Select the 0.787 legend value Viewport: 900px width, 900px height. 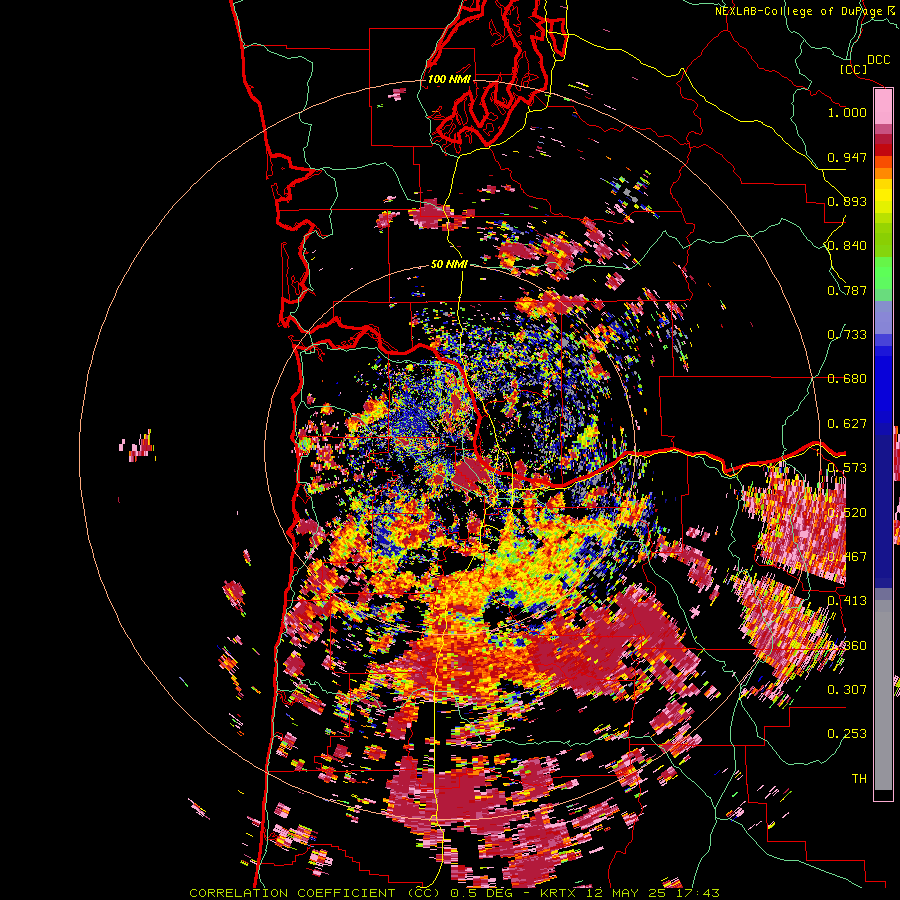(x=847, y=290)
